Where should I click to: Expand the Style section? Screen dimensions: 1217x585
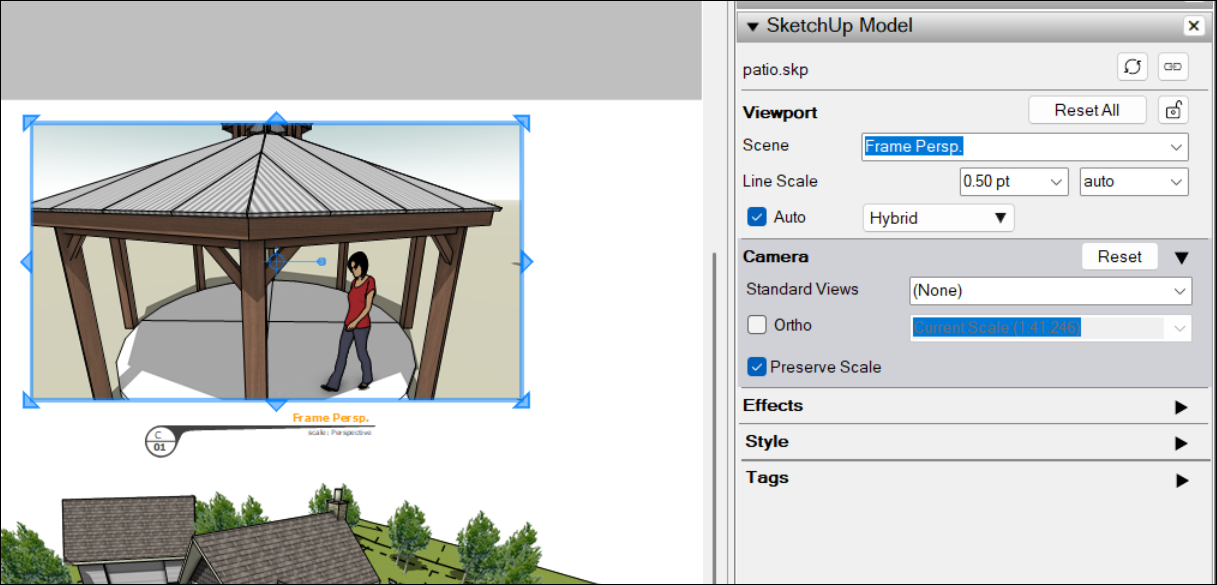click(x=1182, y=441)
